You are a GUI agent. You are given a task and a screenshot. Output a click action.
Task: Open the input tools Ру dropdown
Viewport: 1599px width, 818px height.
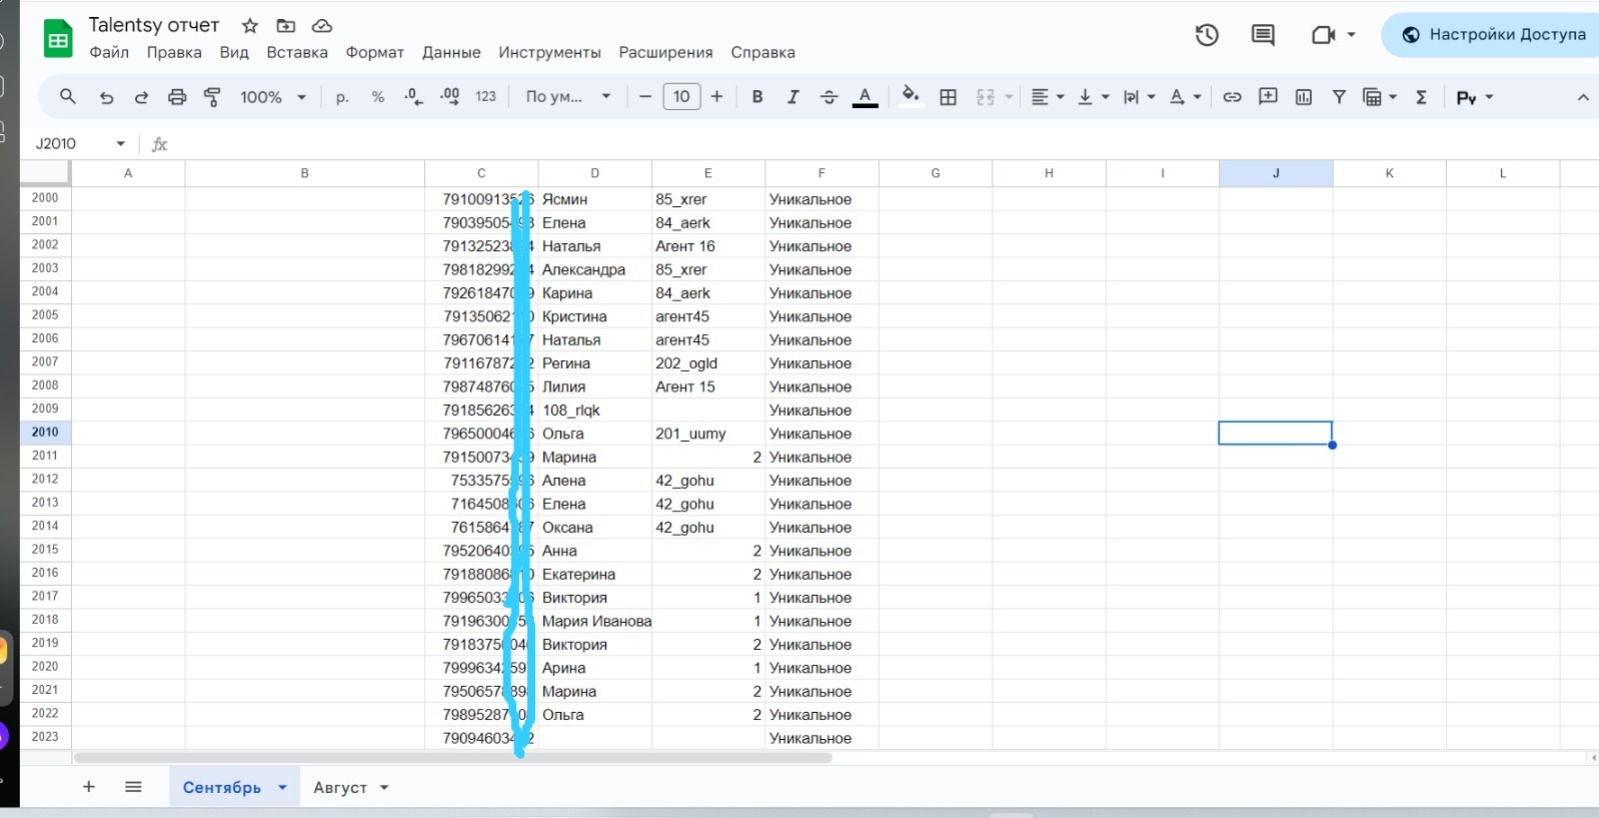tap(1475, 97)
